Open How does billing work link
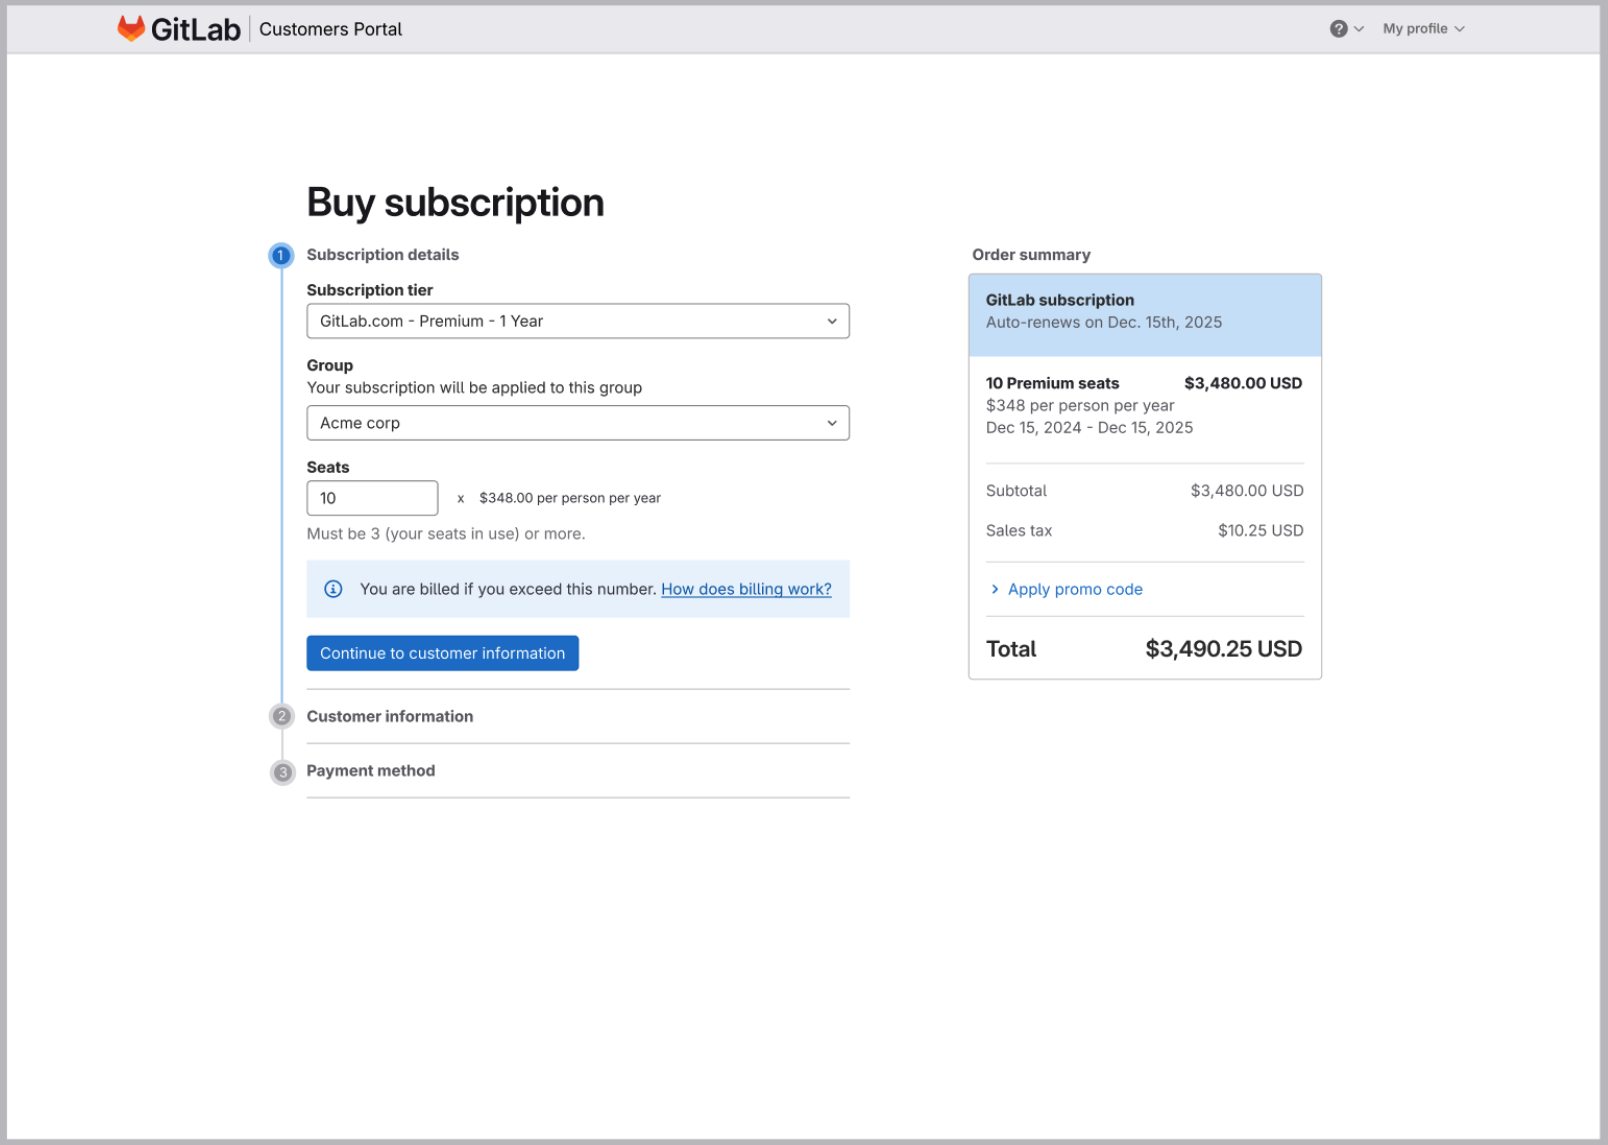Image resolution: width=1608 pixels, height=1145 pixels. click(746, 589)
